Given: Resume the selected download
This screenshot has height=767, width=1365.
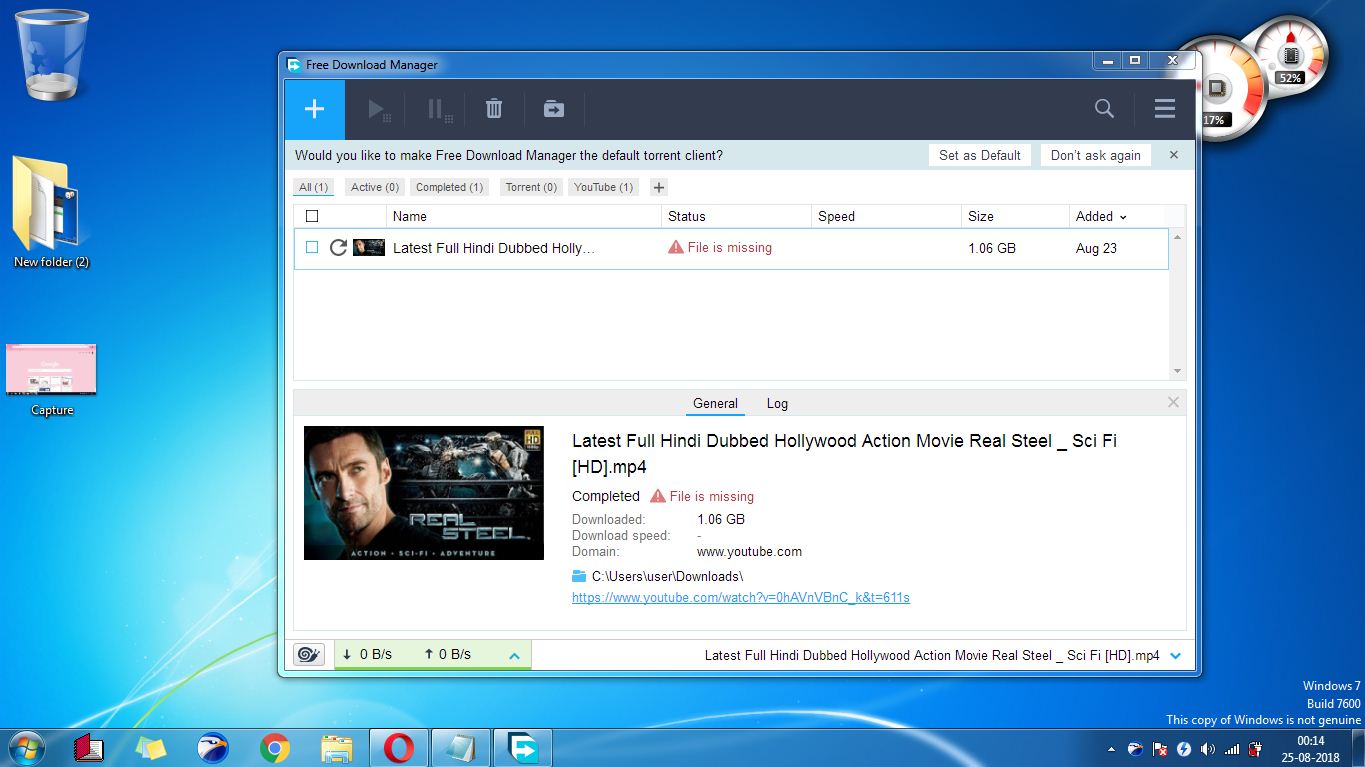Looking at the screenshot, I should (x=377, y=108).
